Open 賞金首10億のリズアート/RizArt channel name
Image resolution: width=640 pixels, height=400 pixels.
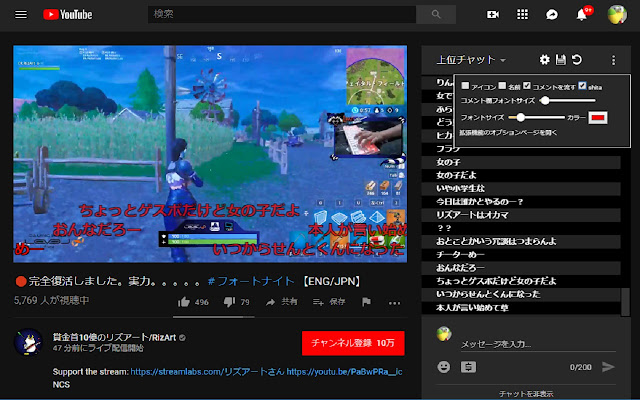[114, 338]
